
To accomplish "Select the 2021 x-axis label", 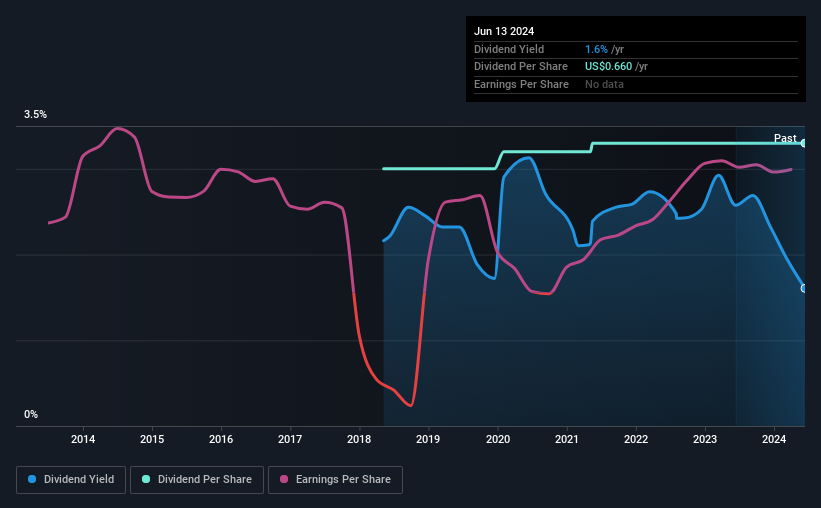I will pos(567,439).
